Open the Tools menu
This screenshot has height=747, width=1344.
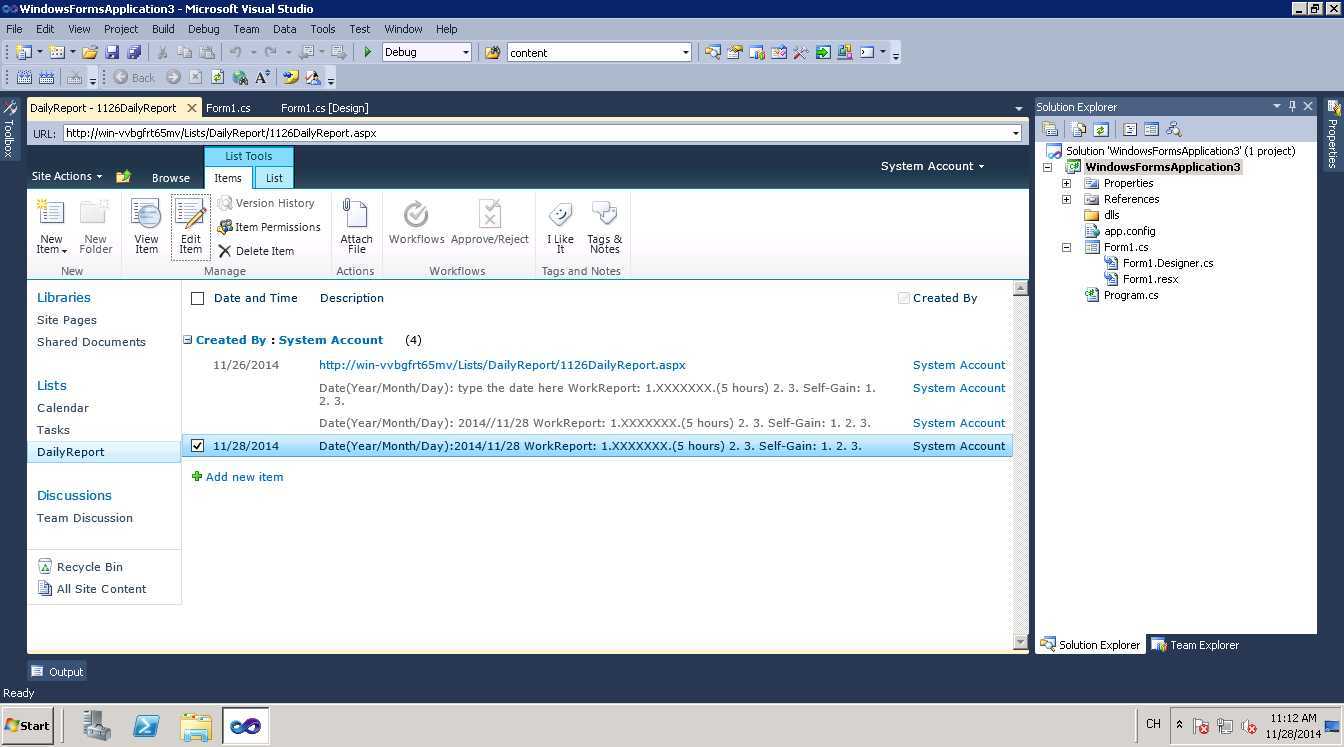322,29
